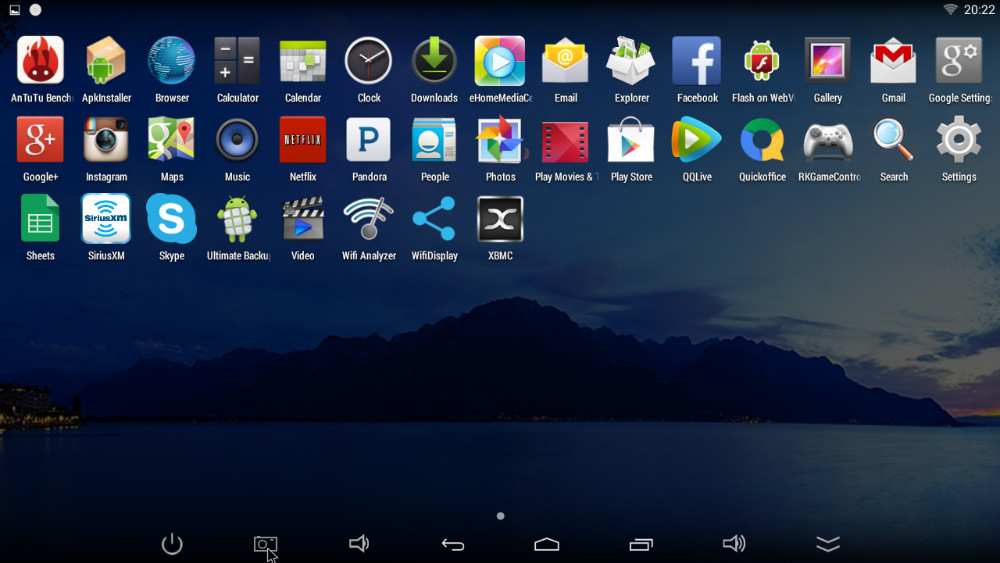
Task: Click the Wi-Fi status icon
Action: pos(950,10)
